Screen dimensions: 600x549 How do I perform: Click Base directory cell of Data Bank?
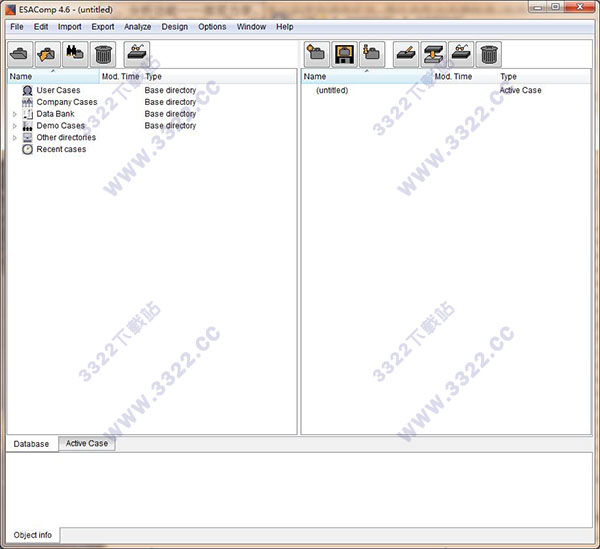point(170,114)
